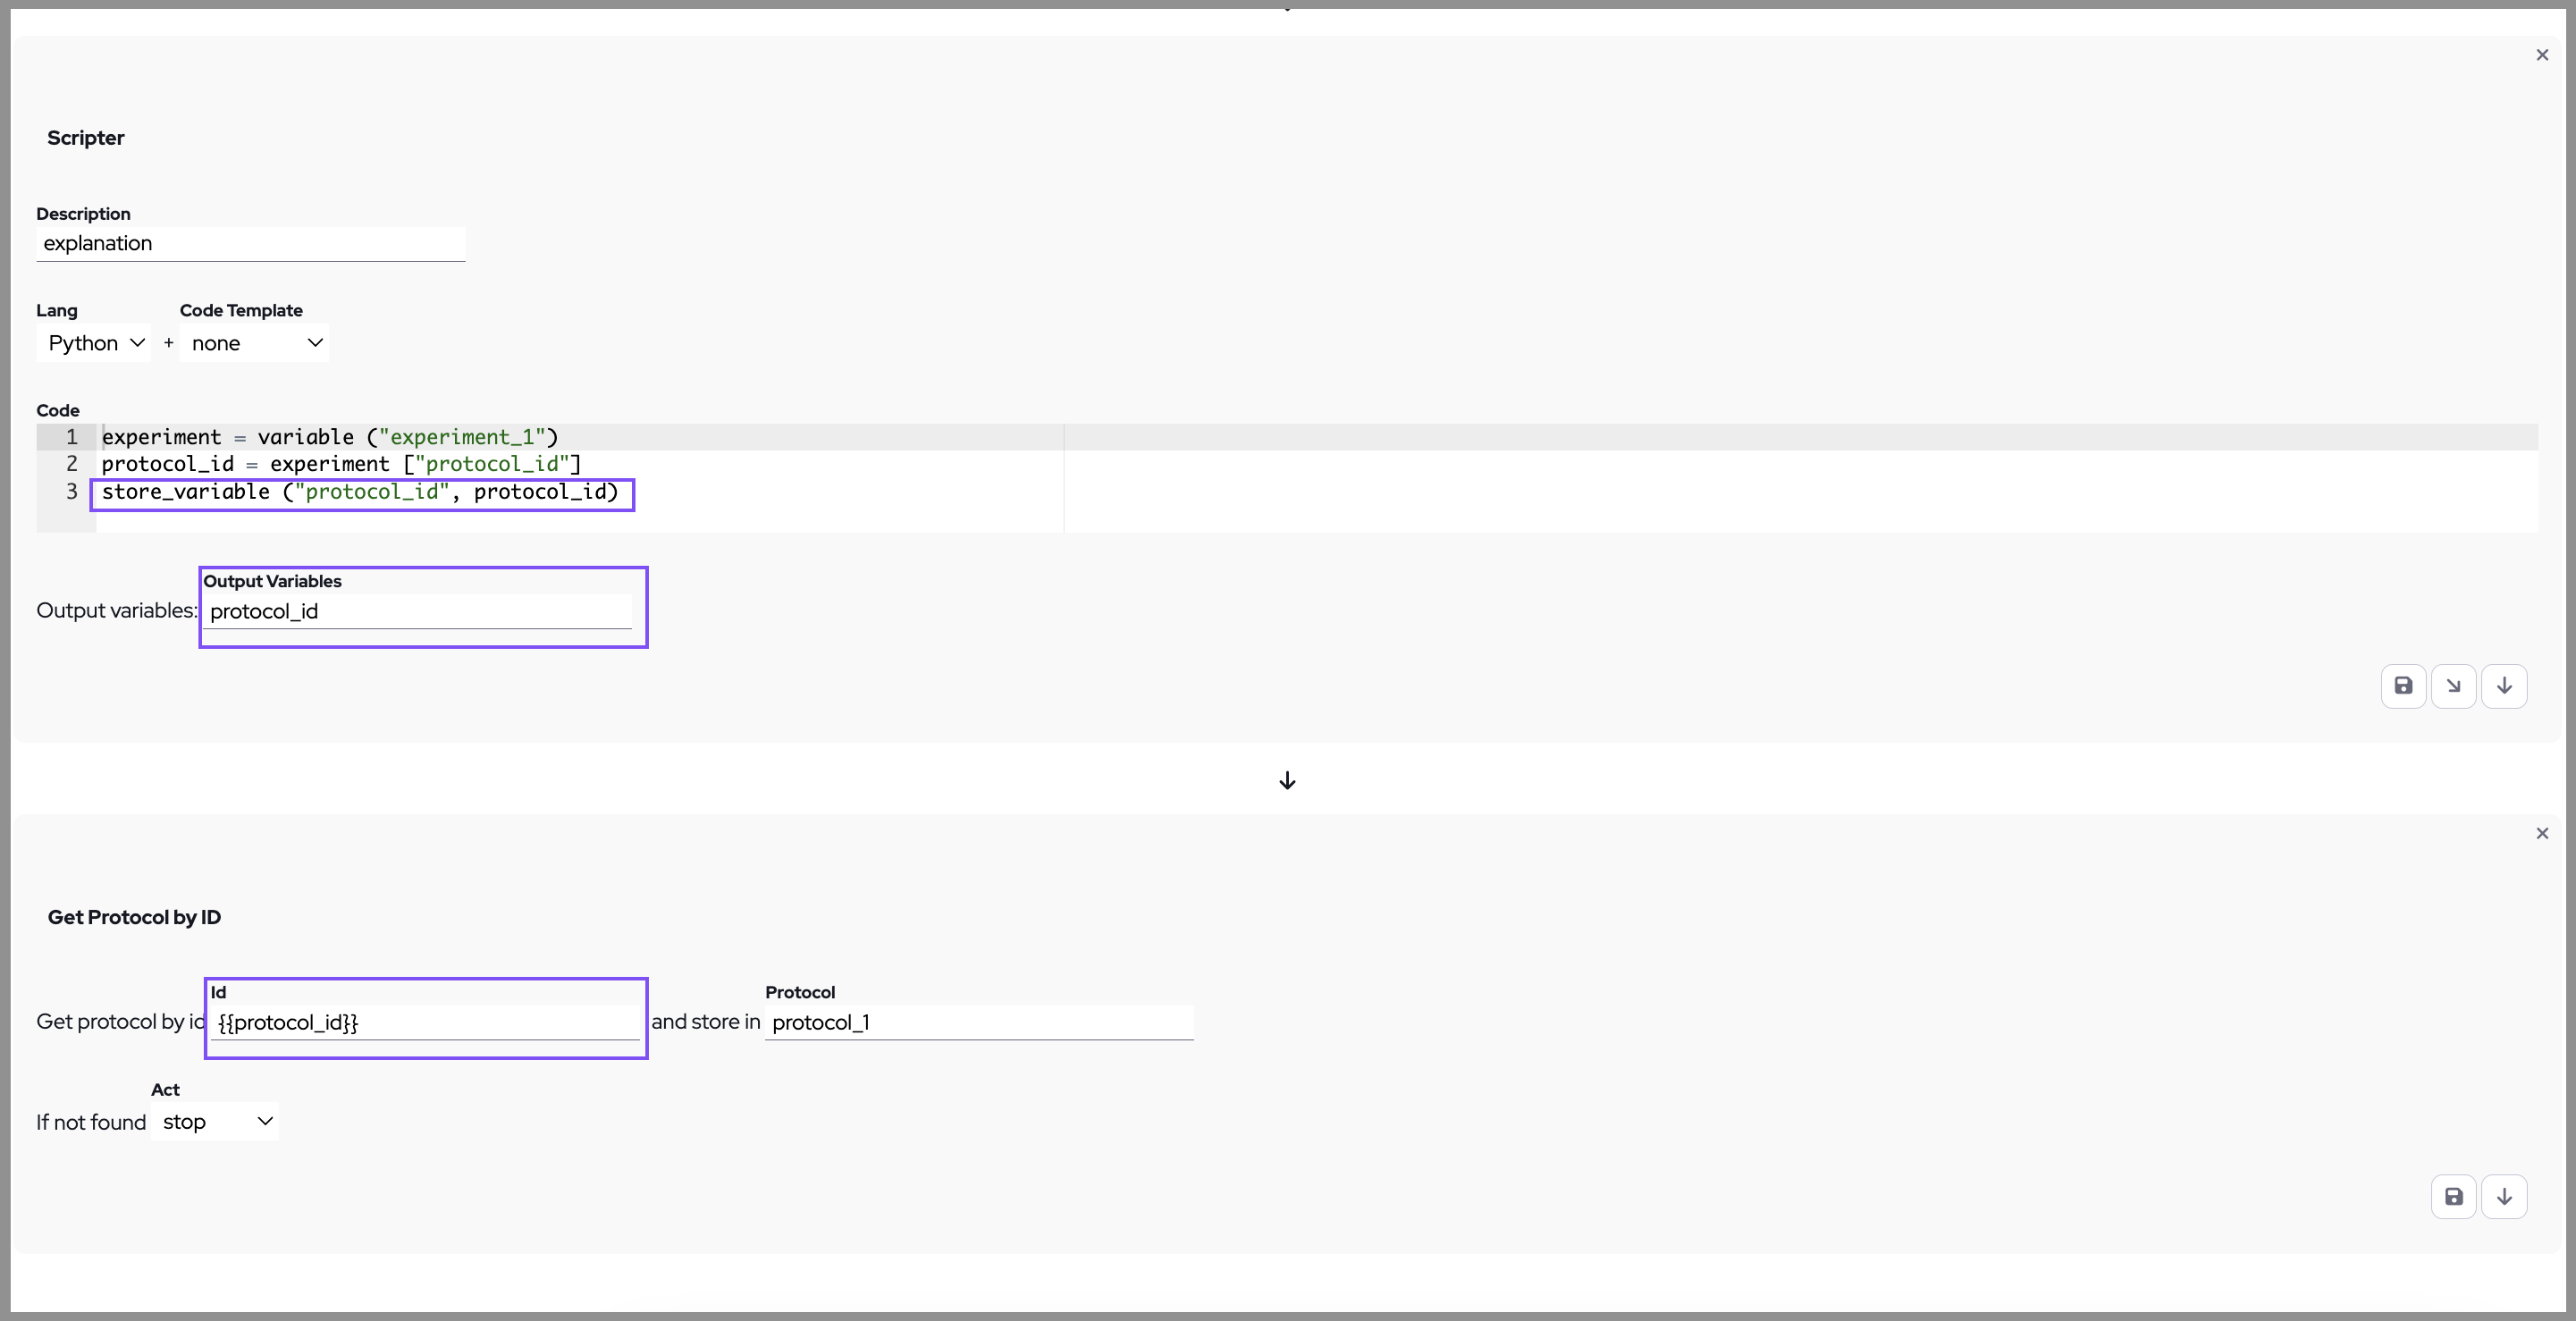Image resolution: width=2576 pixels, height=1321 pixels.
Task: Select the Id field with {{protocol_id}}
Action: point(425,1023)
